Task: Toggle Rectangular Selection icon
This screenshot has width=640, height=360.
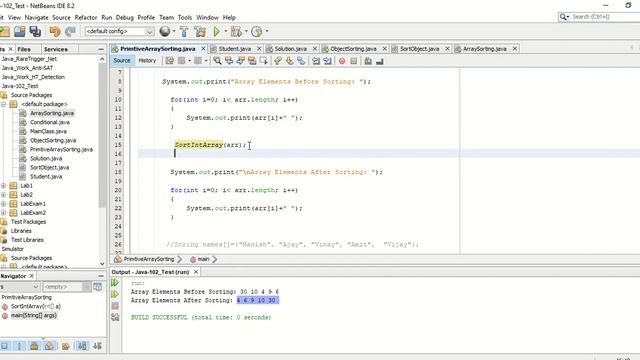Action: coord(263,61)
